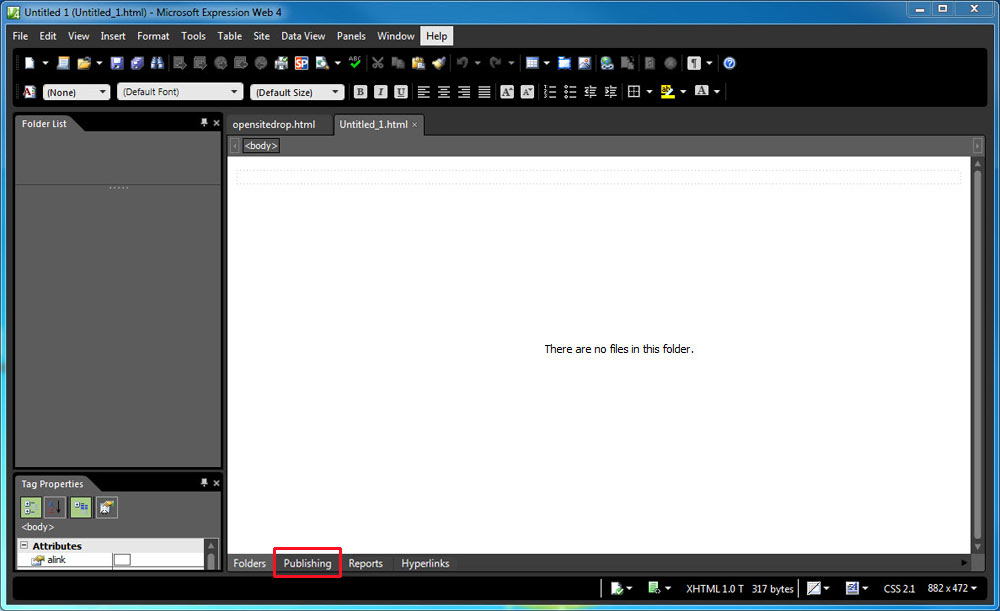Select the Format Painter brush icon

pyautogui.click(x=439, y=63)
